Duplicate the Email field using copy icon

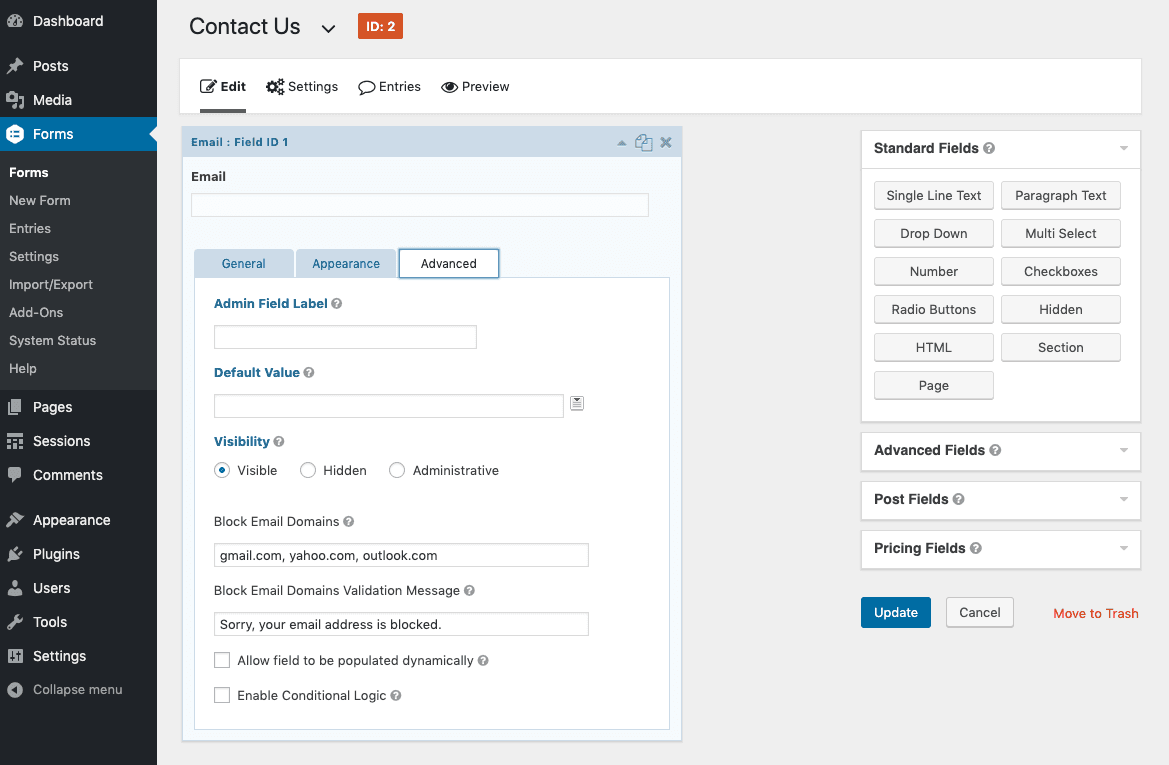coord(643,142)
